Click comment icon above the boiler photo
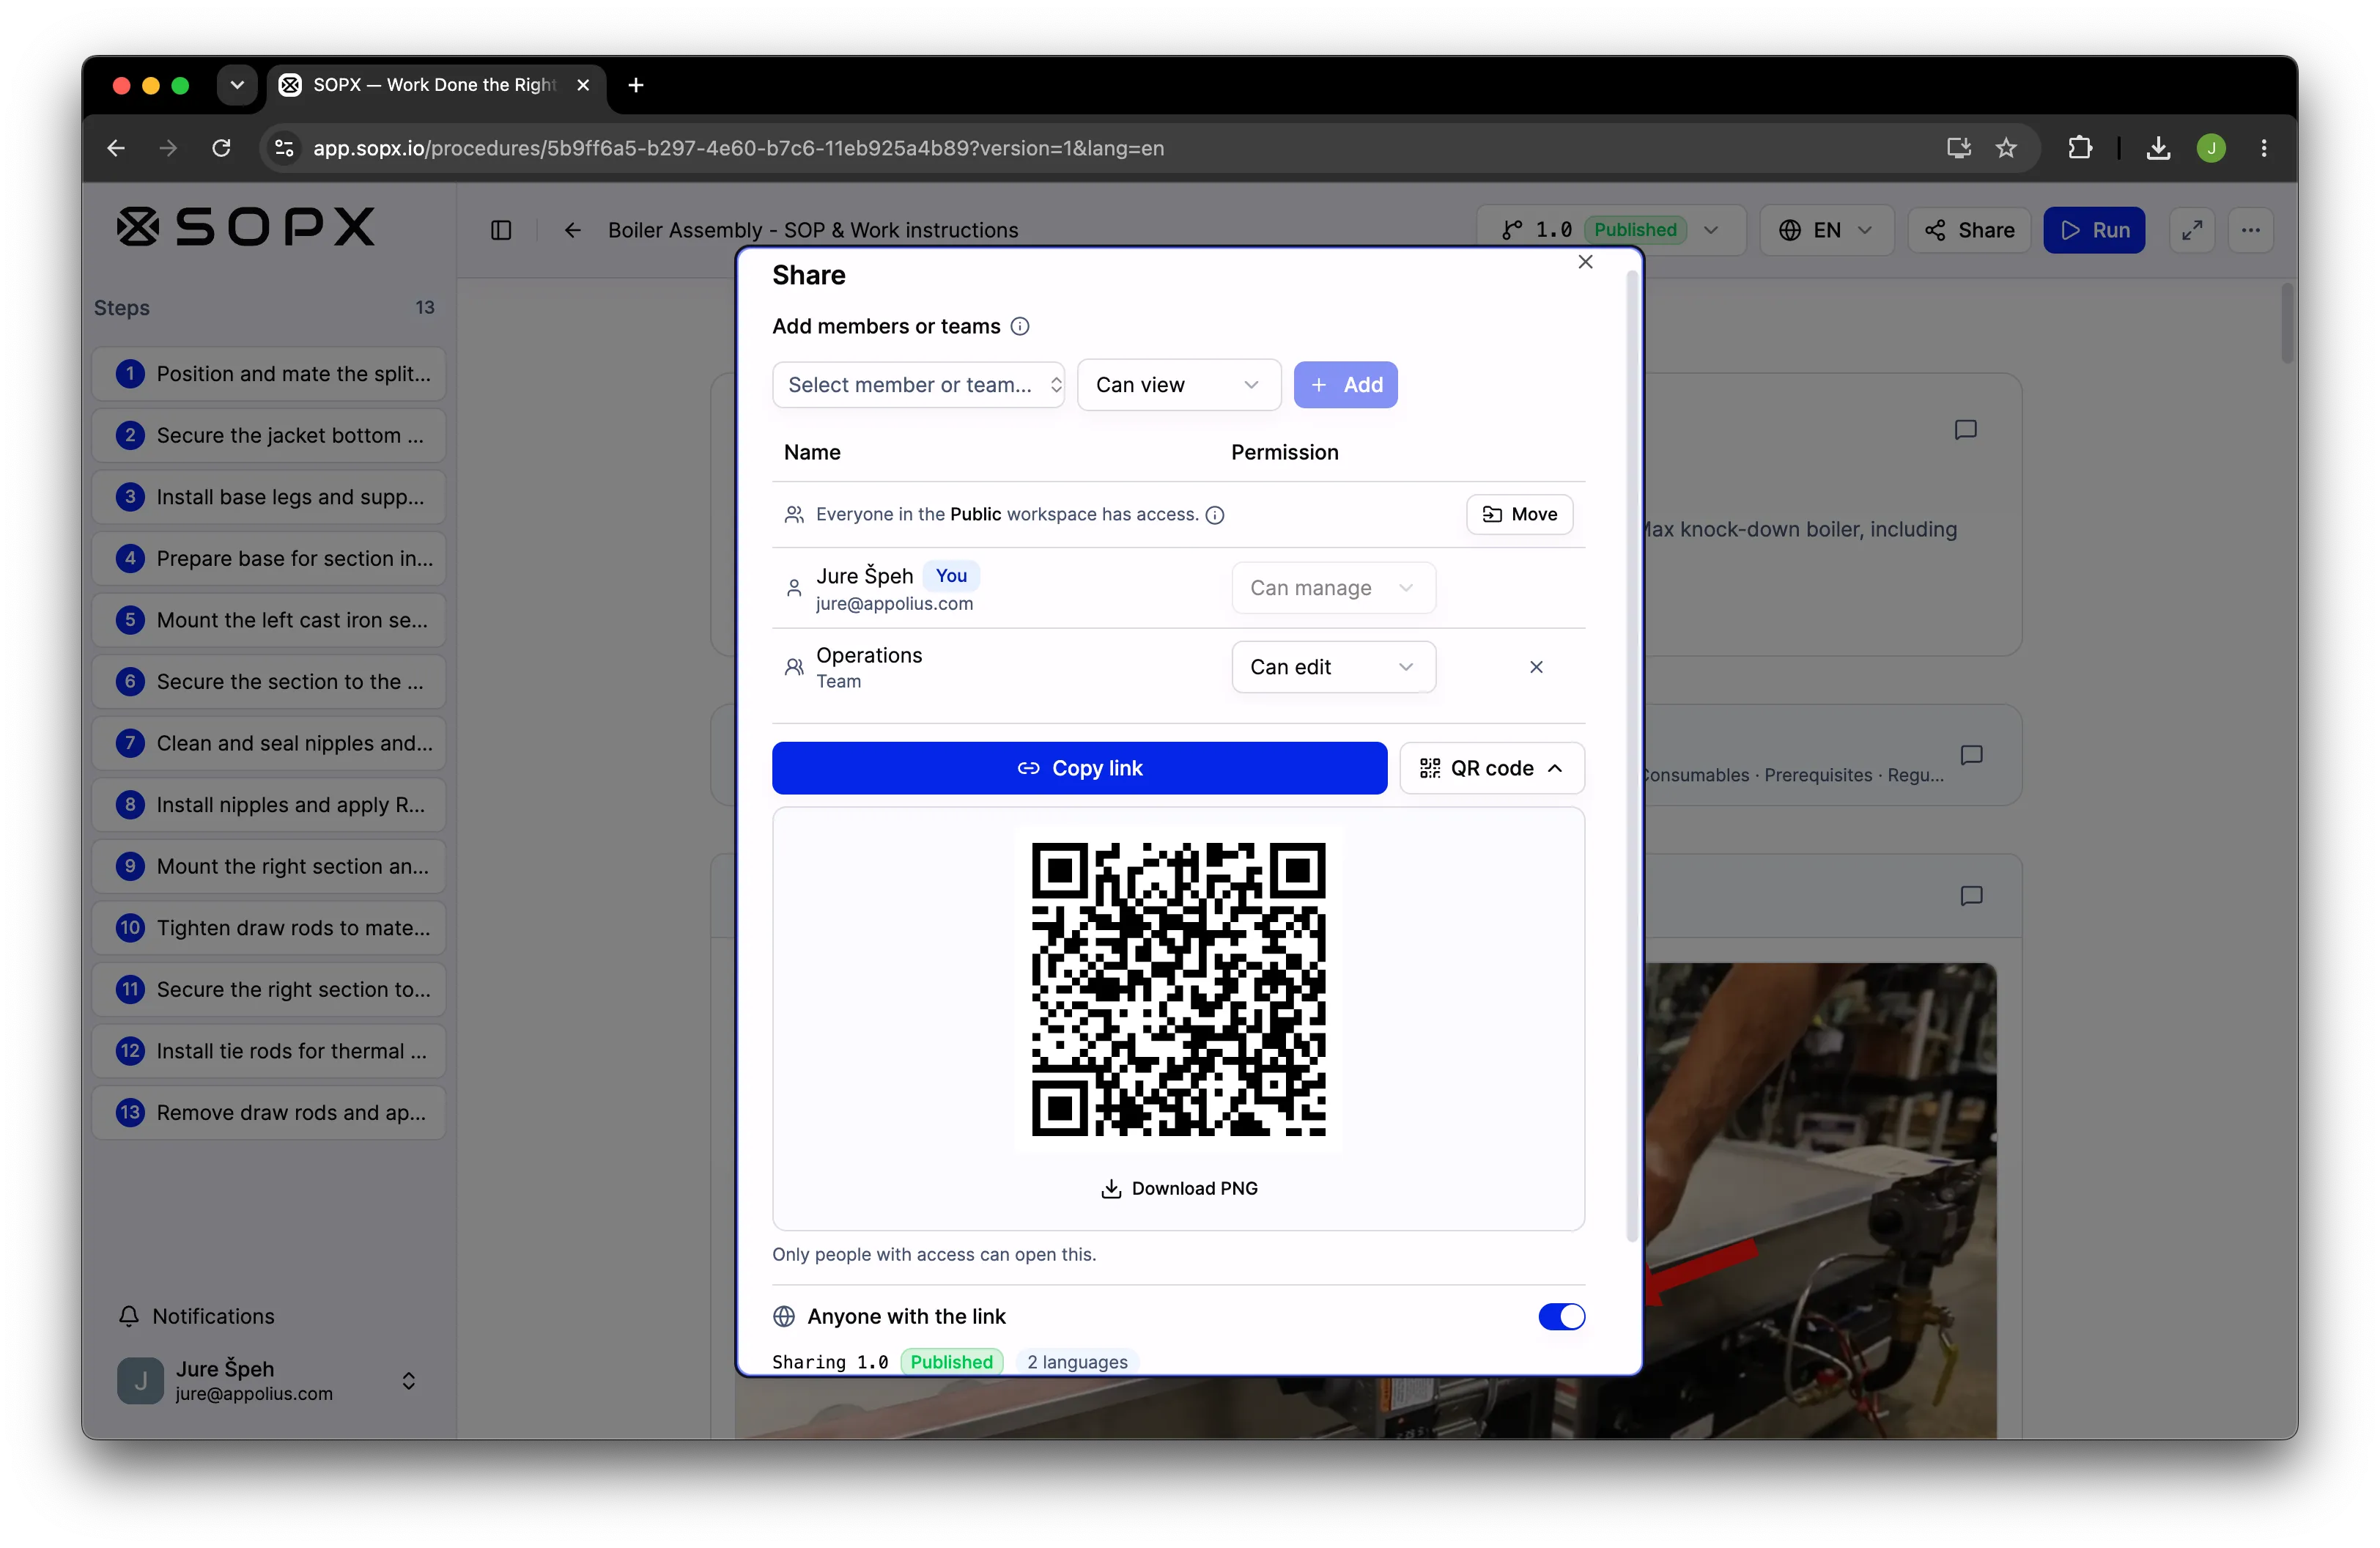 [1971, 896]
